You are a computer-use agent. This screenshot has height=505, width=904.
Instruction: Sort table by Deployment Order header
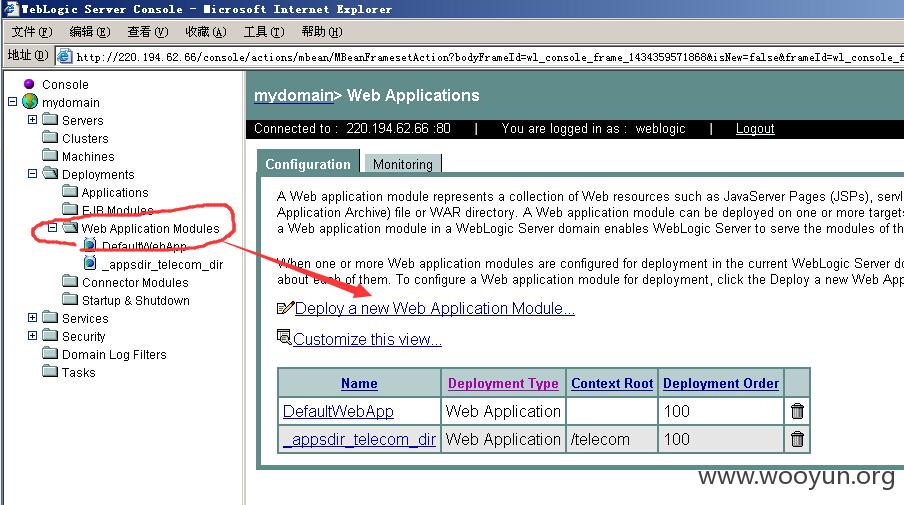point(721,383)
